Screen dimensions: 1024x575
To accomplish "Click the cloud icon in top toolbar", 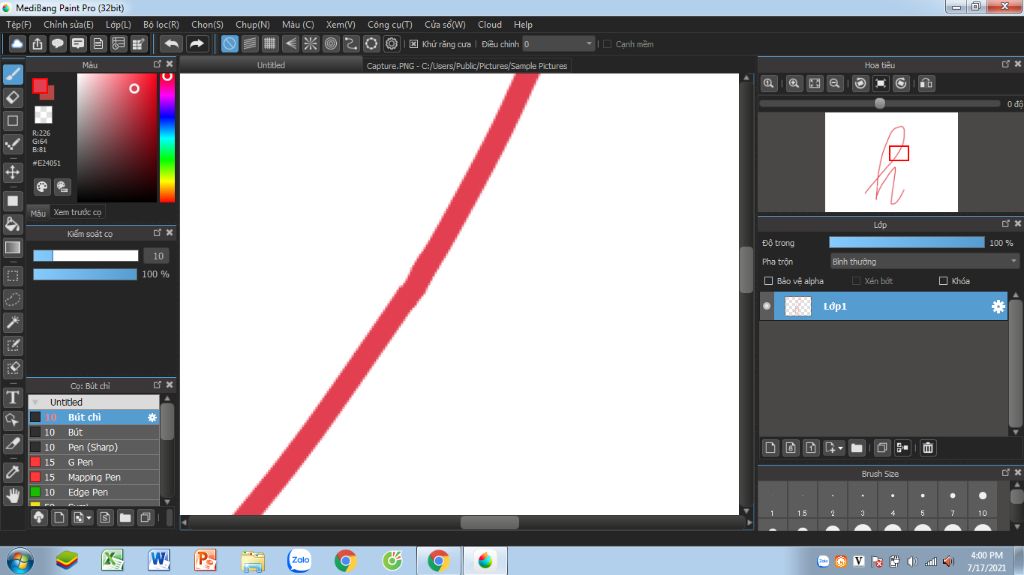I will (x=17, y=44).
